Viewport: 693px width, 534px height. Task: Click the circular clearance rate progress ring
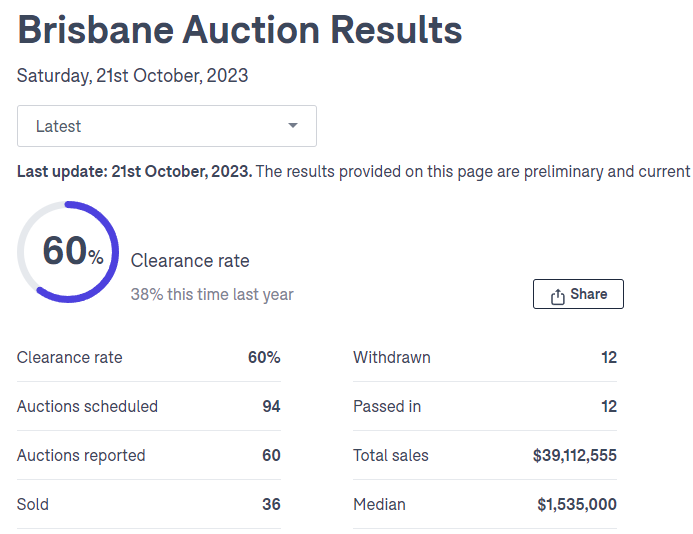[x=68, y=252]
